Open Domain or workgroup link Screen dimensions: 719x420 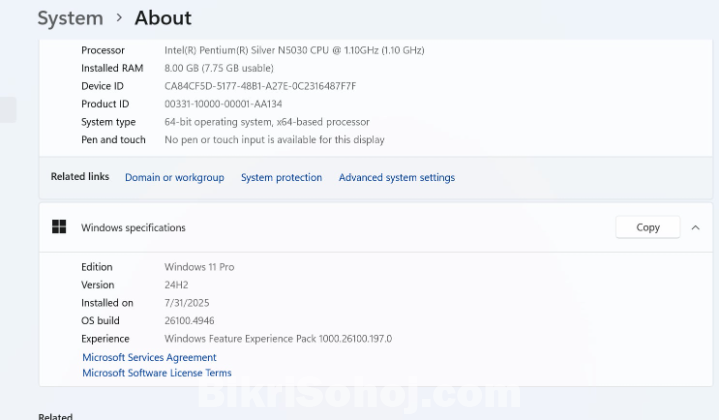point(175,177)
